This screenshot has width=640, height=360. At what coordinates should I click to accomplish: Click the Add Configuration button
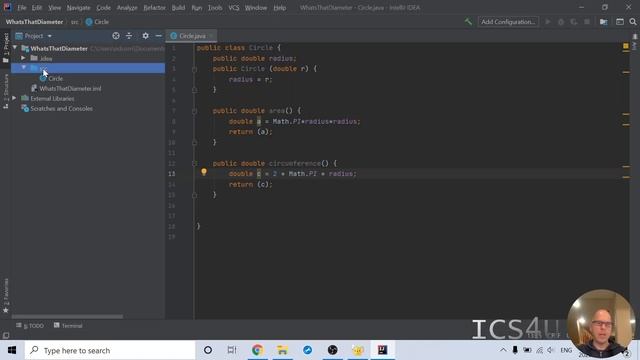(x=508, y=22)
